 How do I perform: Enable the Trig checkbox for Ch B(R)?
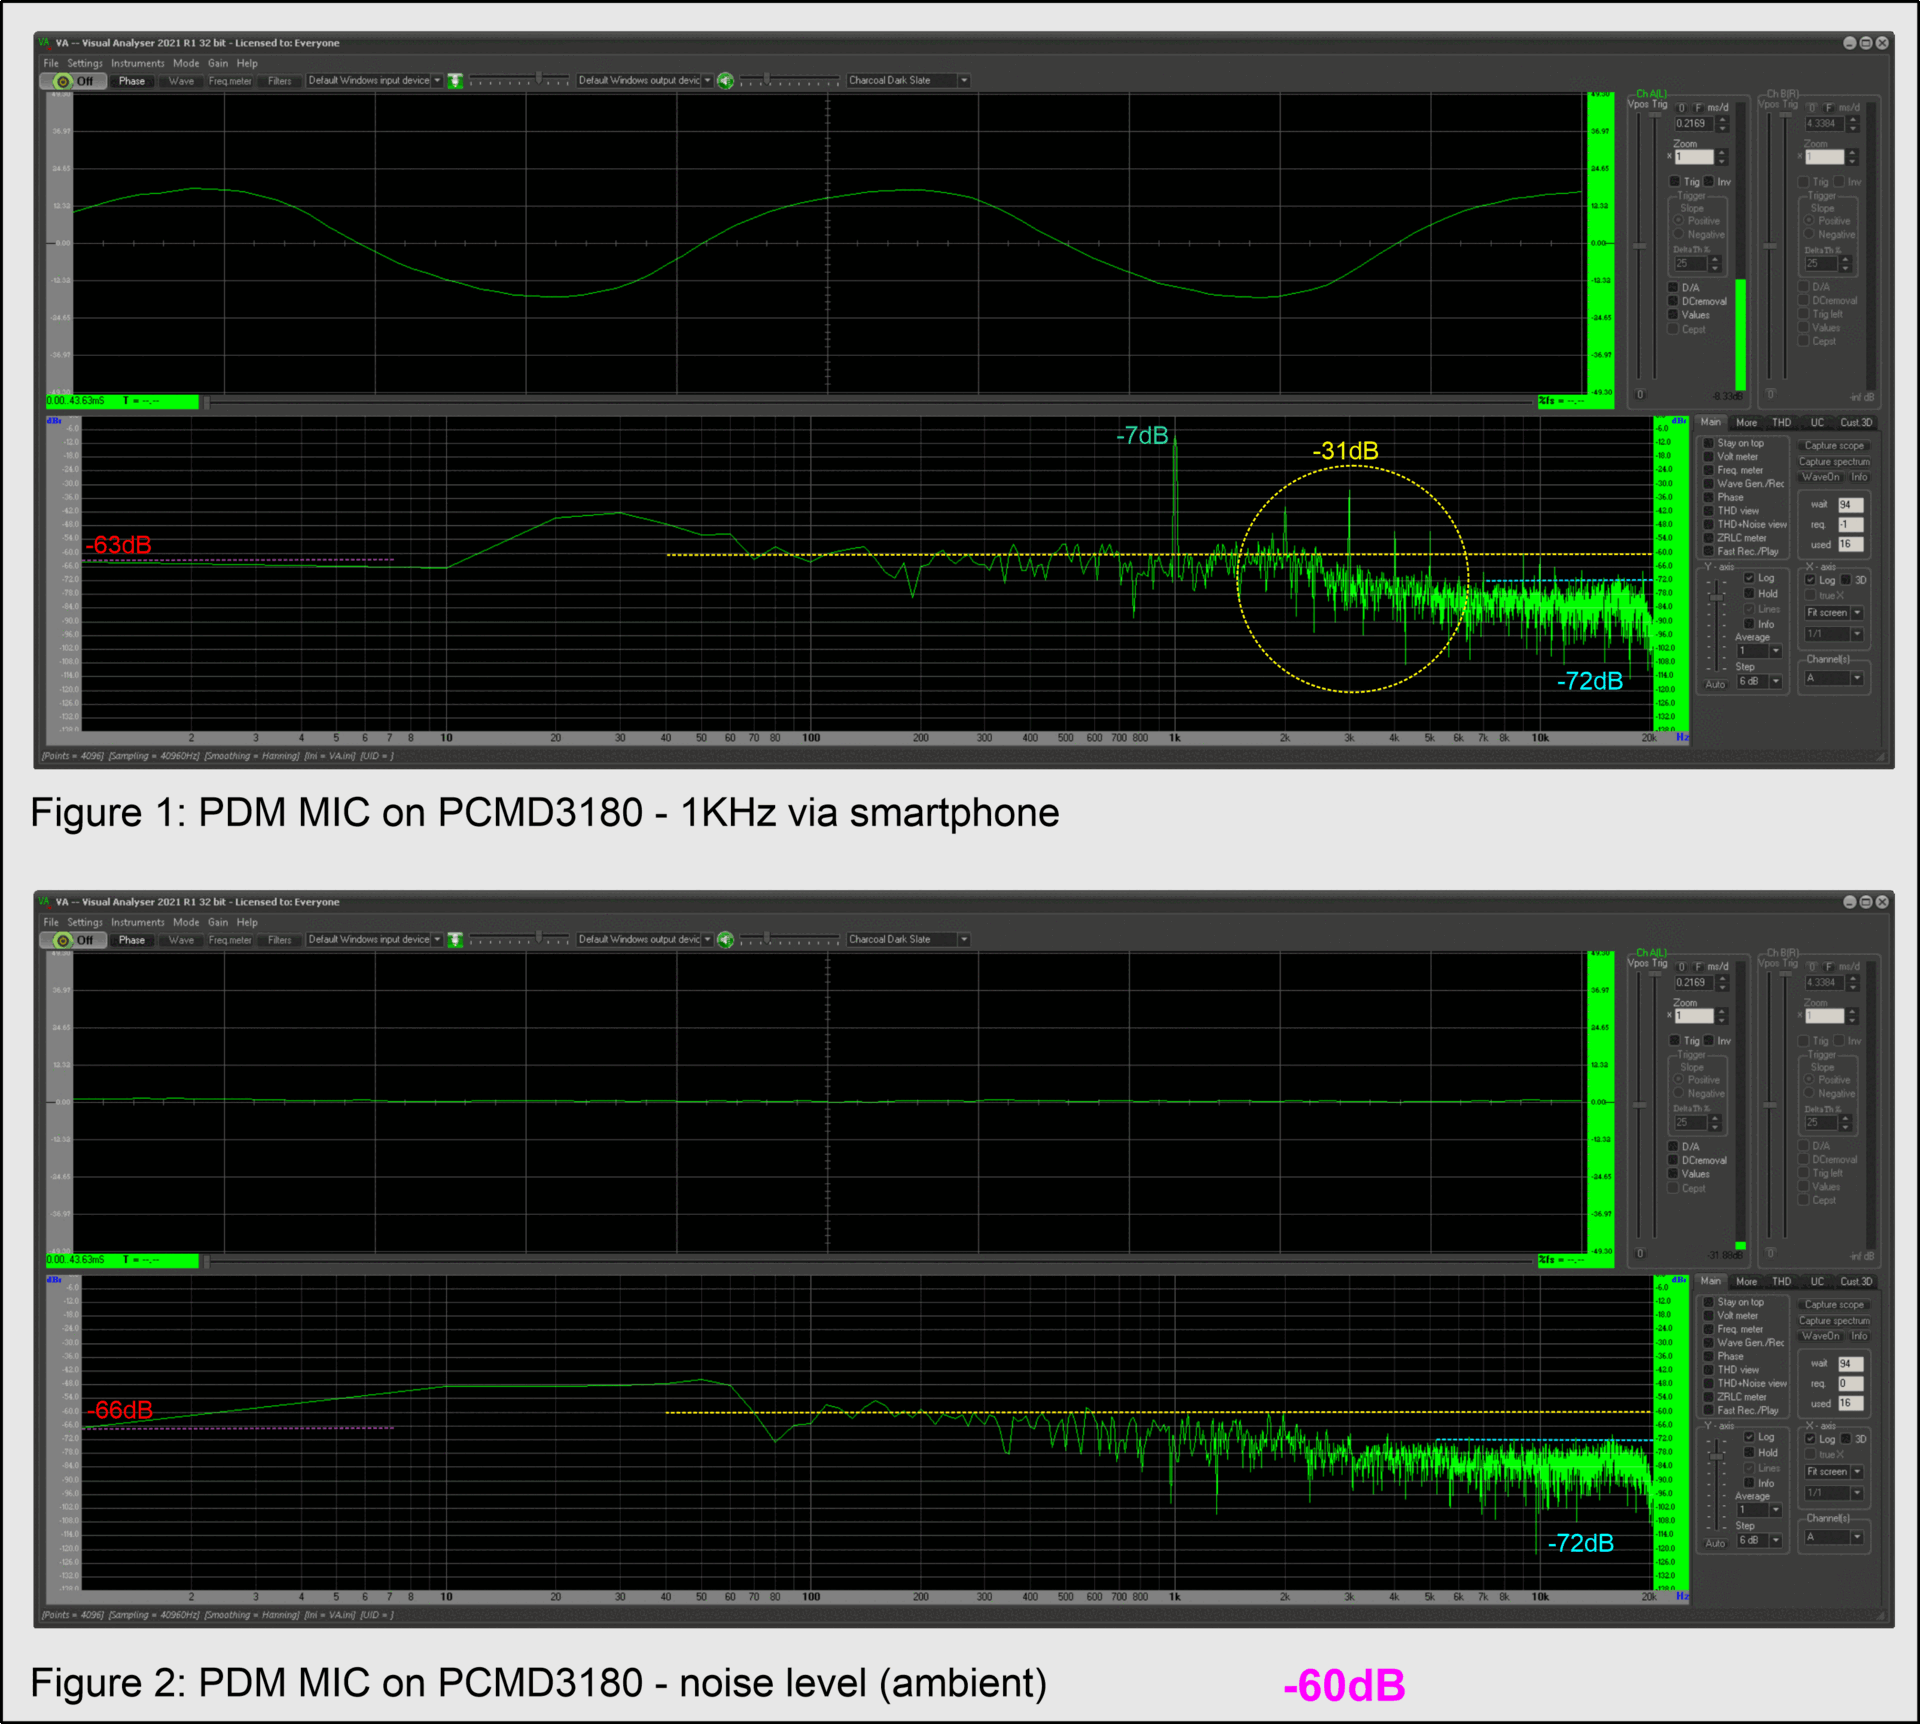(x=1803, y=182)
